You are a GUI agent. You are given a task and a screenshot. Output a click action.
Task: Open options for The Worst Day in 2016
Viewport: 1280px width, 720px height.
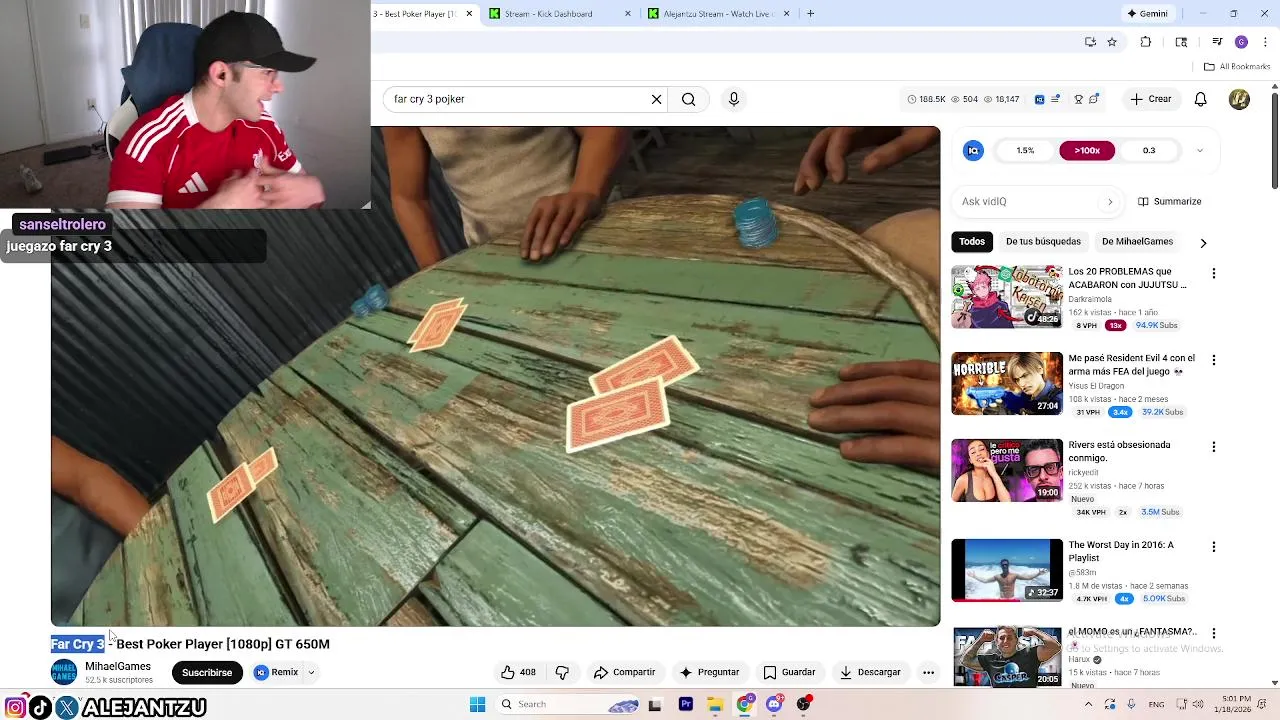(1214, 547)
